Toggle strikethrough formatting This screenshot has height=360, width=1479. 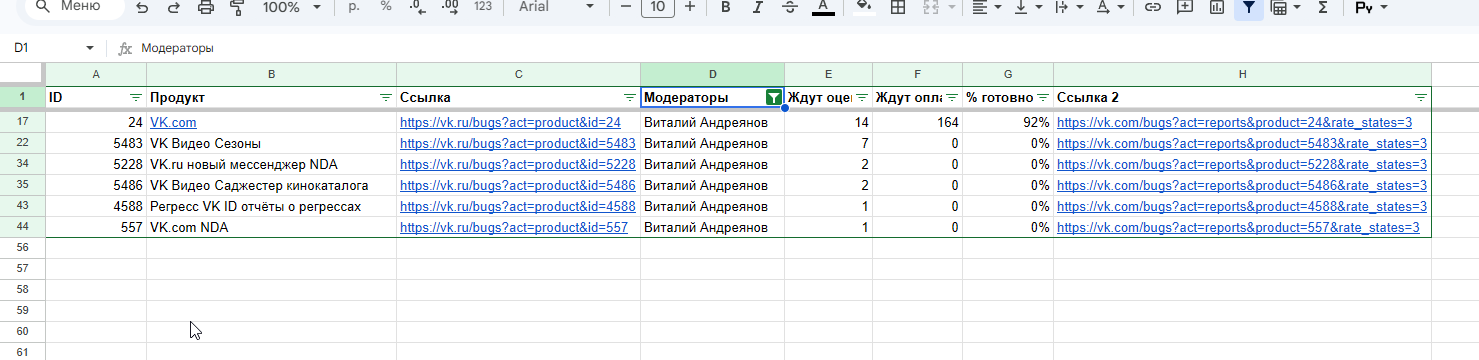coord(789,7)
